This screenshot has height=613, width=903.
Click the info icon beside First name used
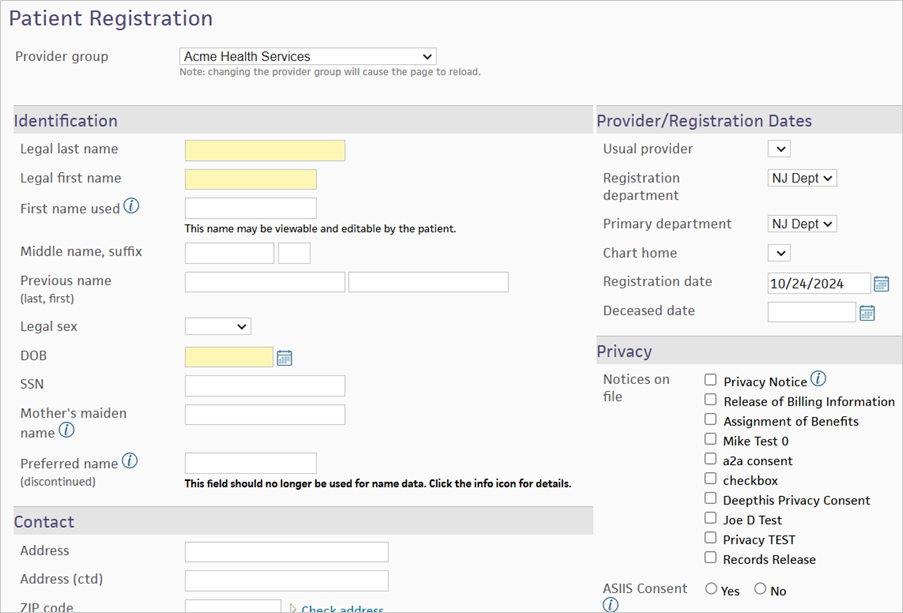point(131,206)
